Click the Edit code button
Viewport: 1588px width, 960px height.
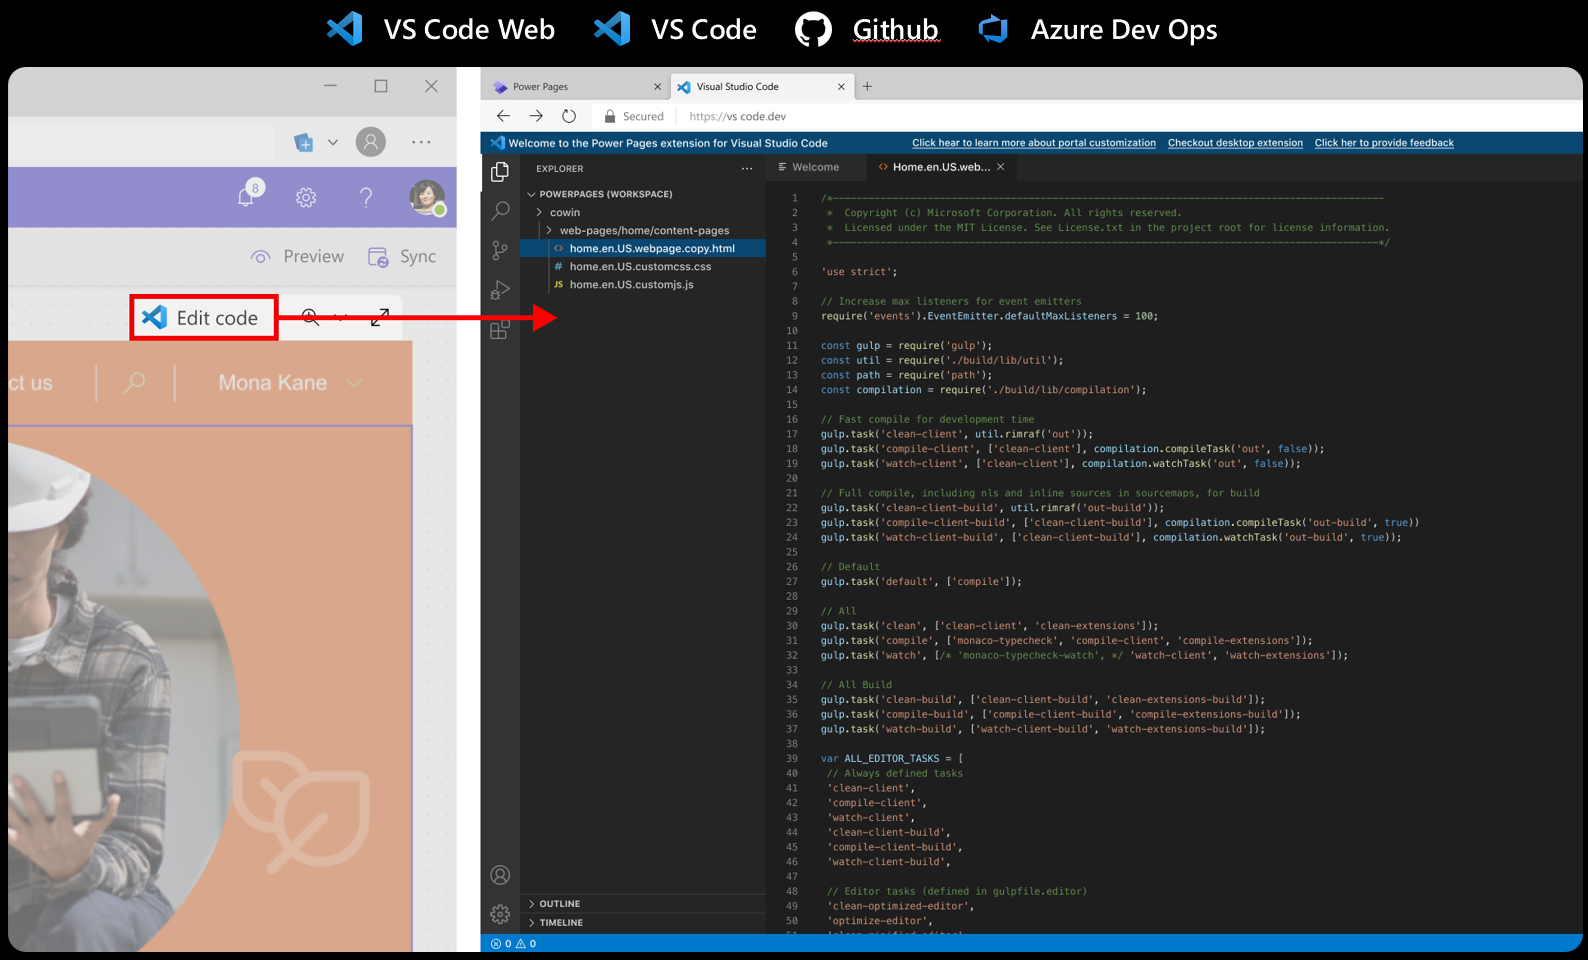pyautogui.click(x=203, y=318)
